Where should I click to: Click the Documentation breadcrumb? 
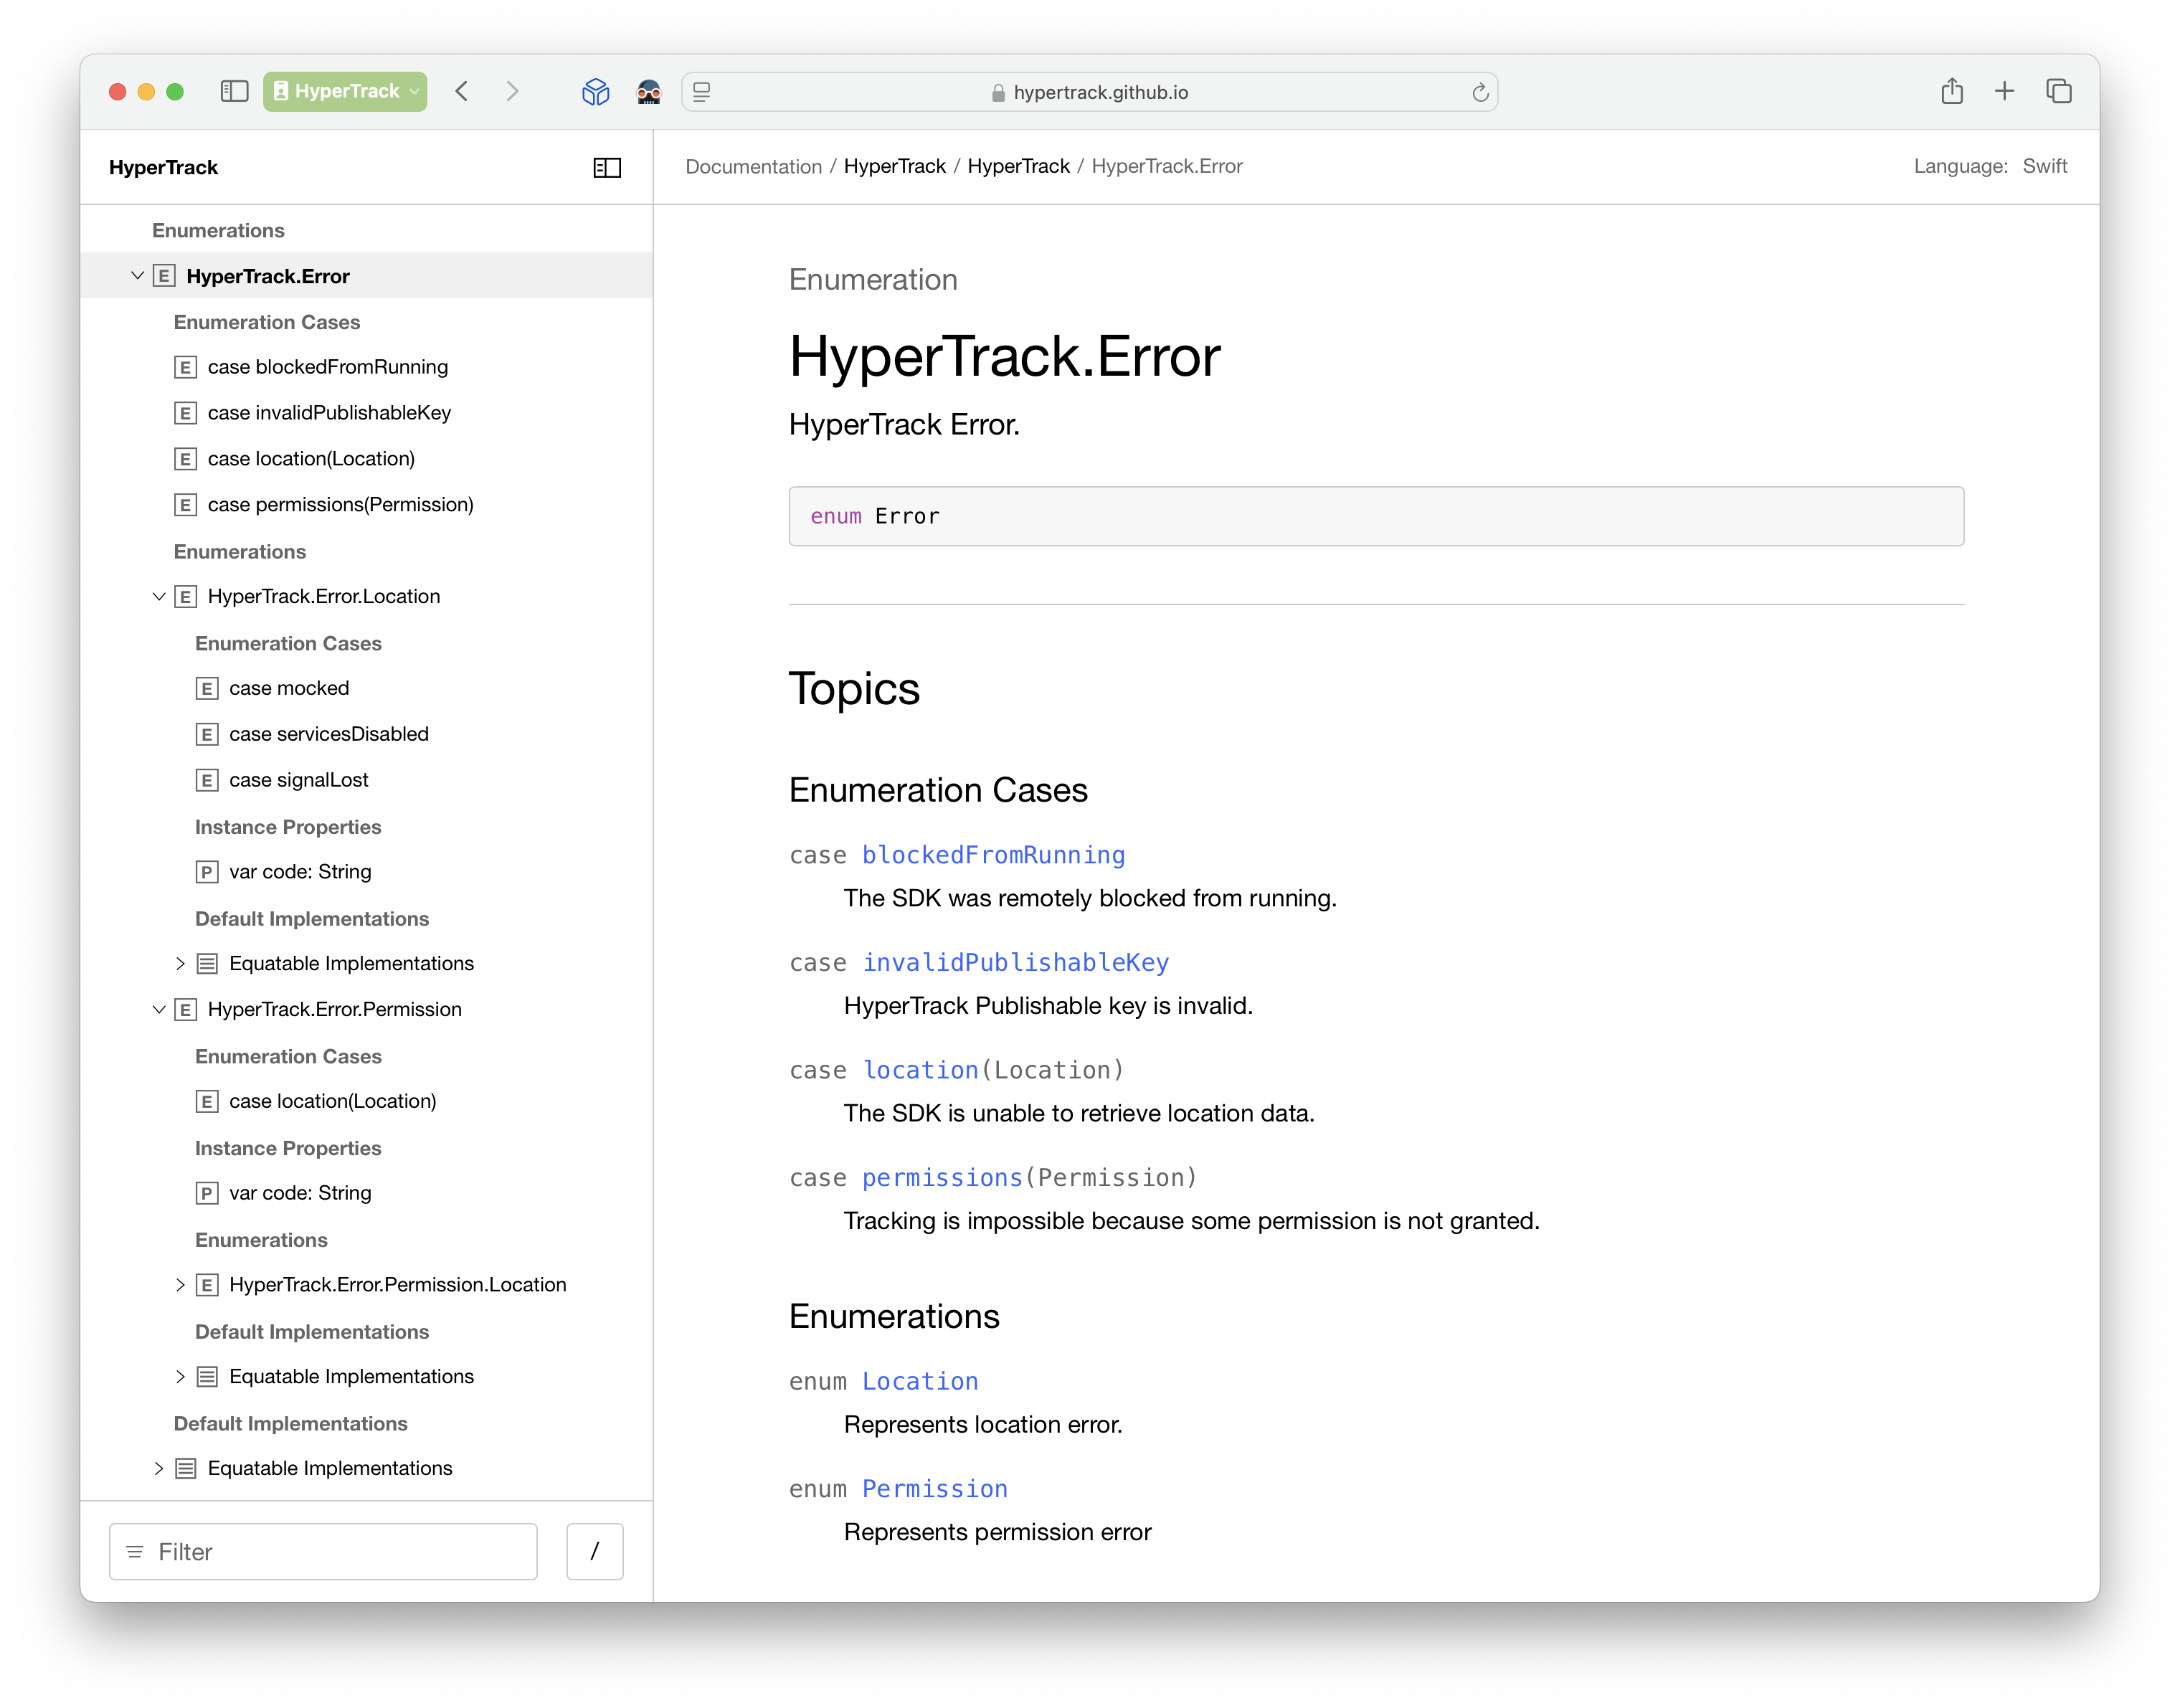[x=753, y=166]
